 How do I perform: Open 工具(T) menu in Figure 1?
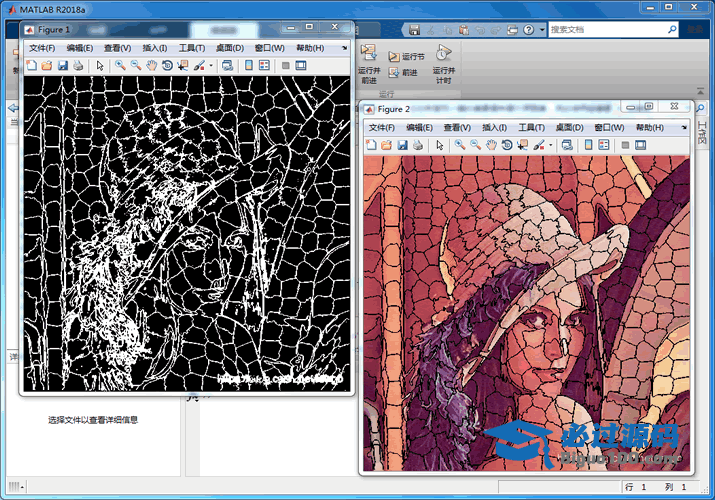click(x=192, y=48)
